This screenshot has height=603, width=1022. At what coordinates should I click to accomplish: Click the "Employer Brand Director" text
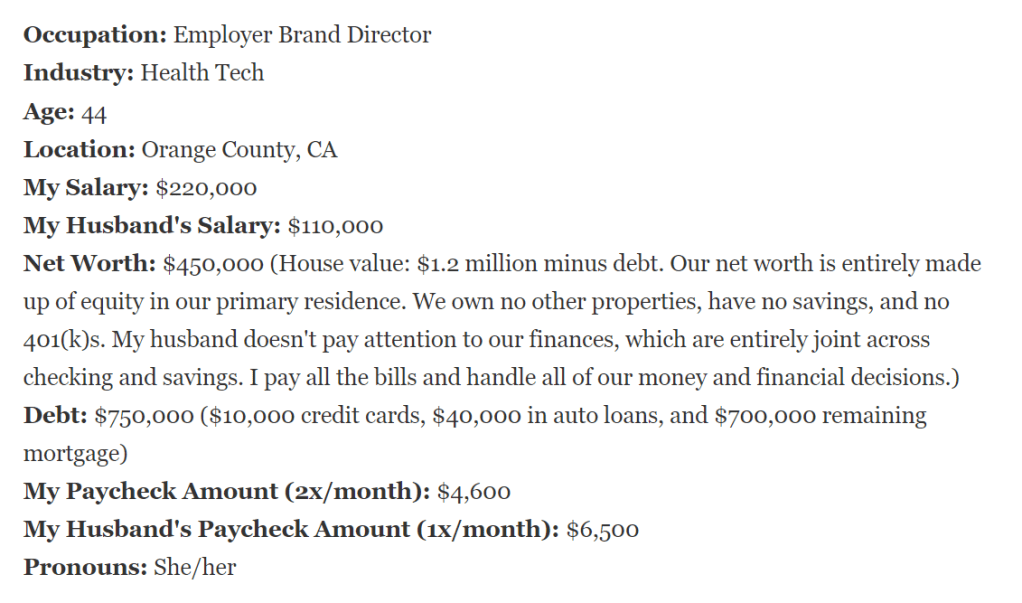(x=302, y=35)
